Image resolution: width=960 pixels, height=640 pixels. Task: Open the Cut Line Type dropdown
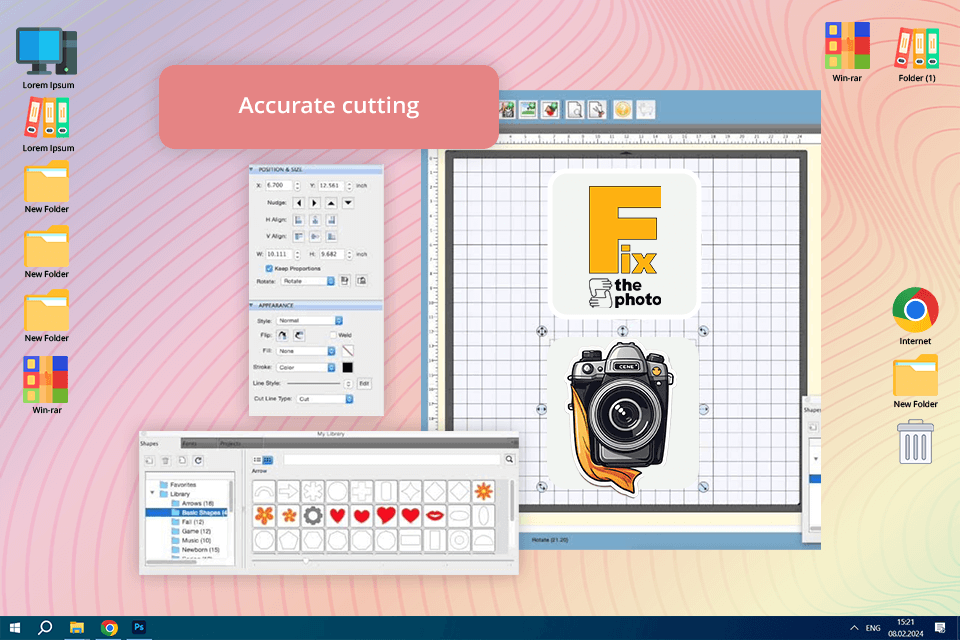coord(325,399)
